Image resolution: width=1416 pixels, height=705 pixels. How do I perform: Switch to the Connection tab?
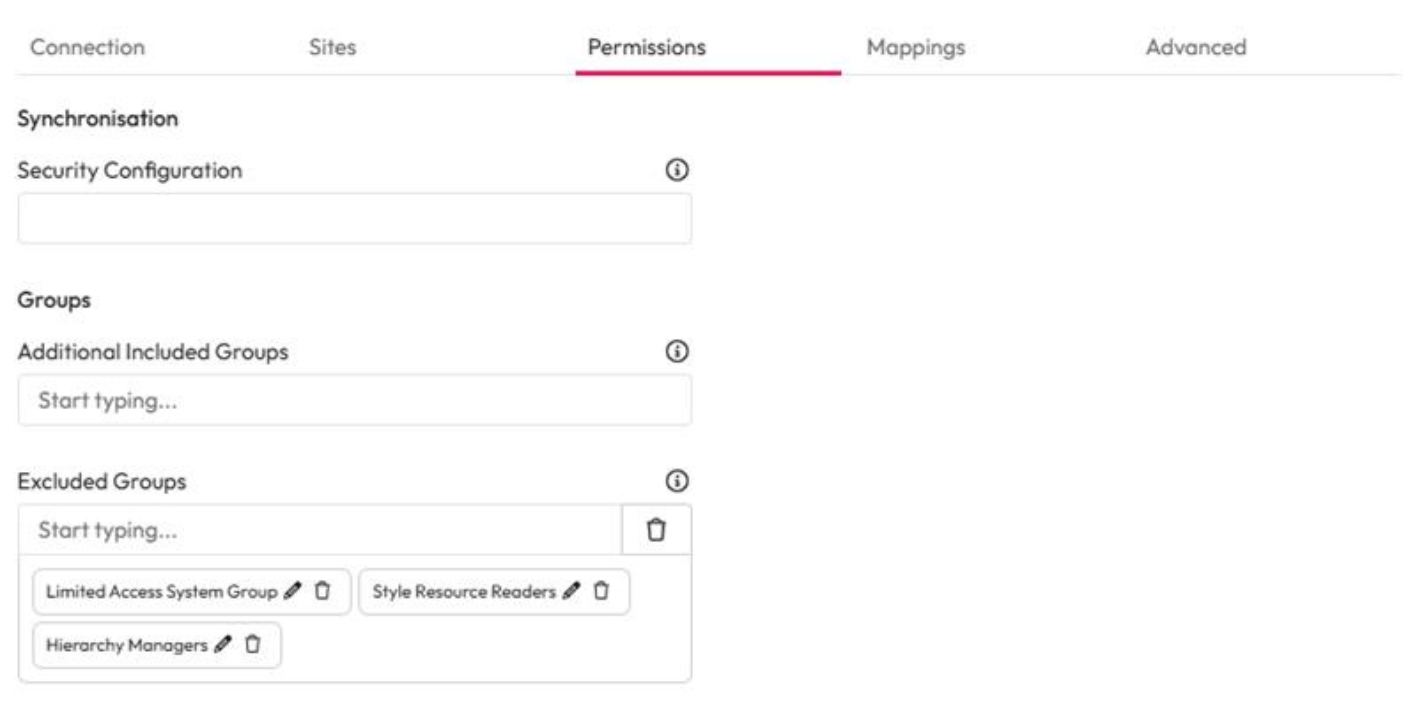coord(88,47)
